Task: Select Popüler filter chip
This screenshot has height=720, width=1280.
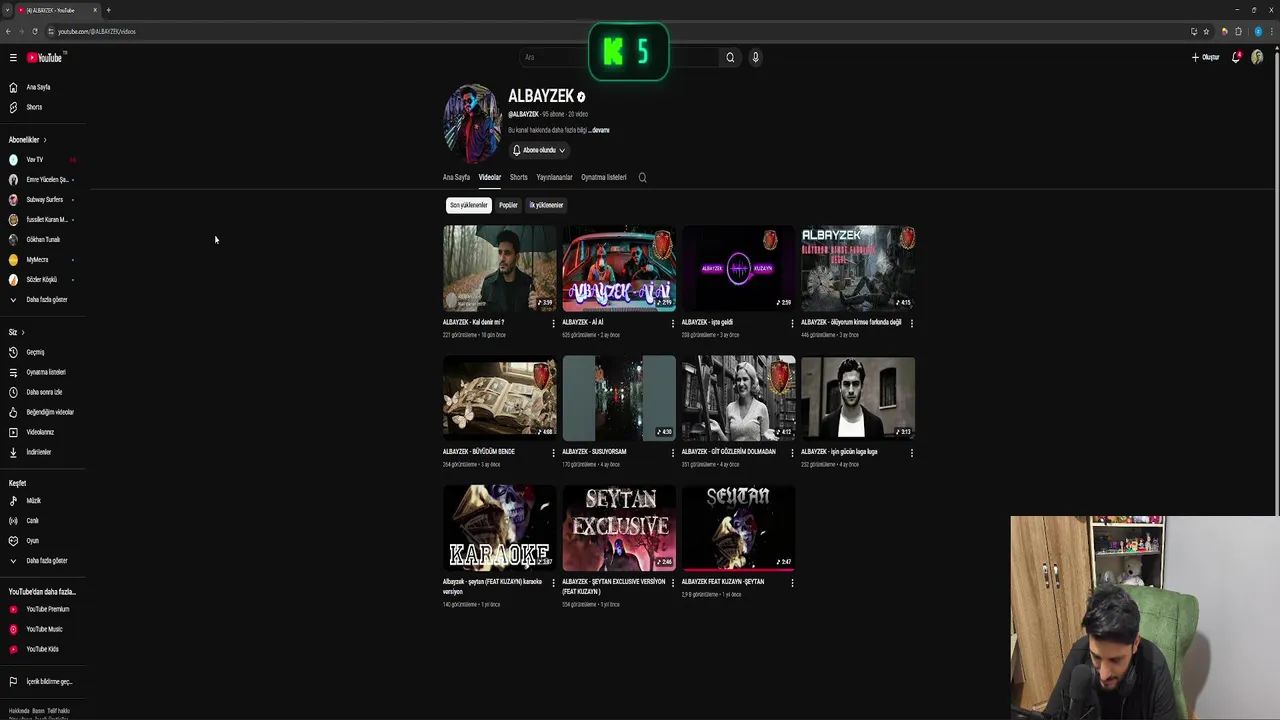Action: coord(509,205)
